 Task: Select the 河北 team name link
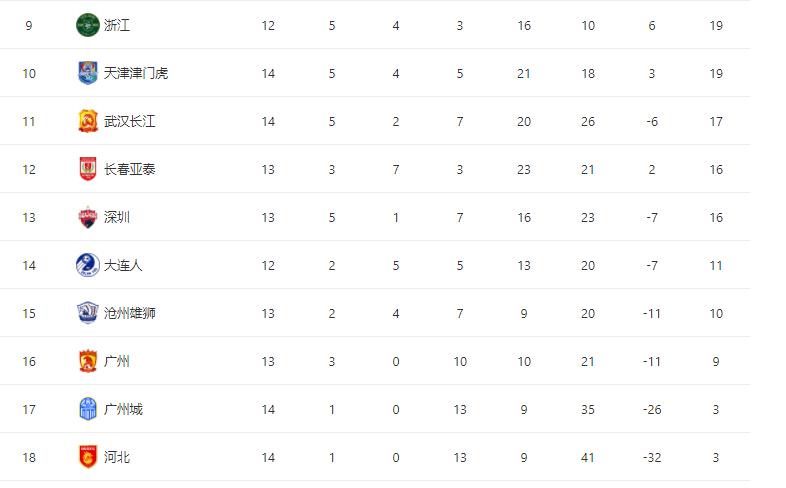(x=117, y=457)
